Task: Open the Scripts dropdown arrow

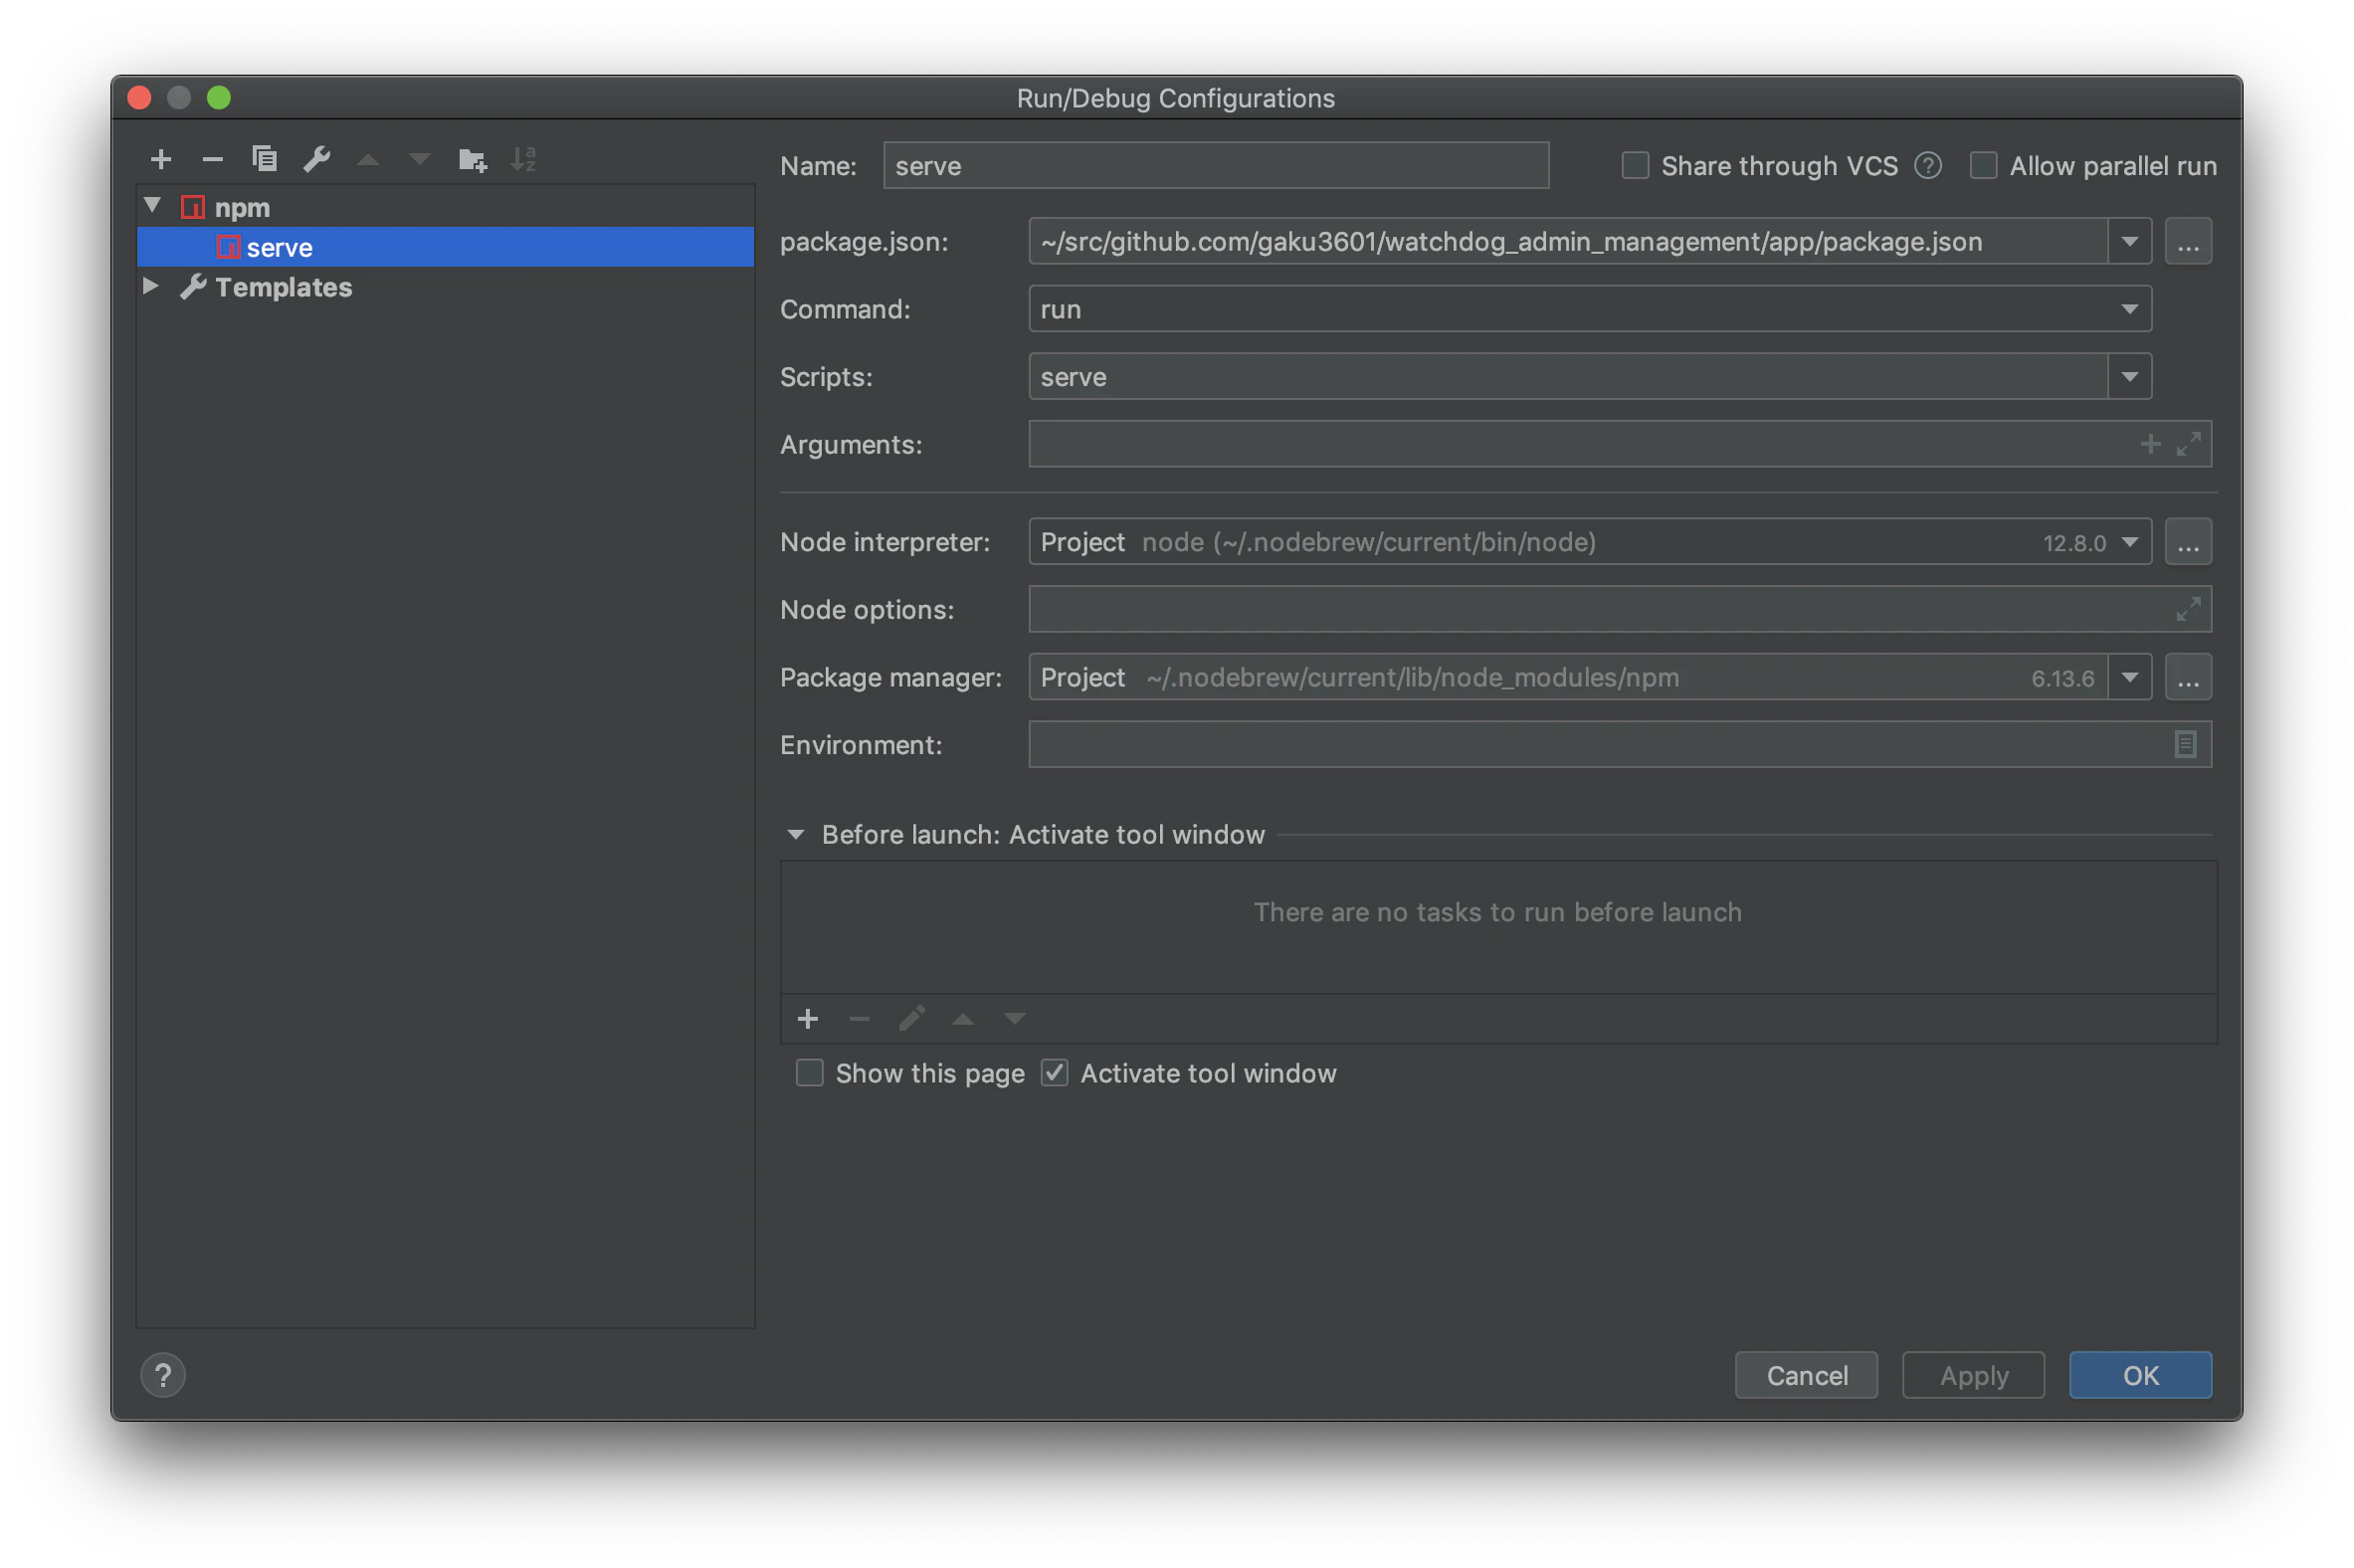Action: point(2129,378)
